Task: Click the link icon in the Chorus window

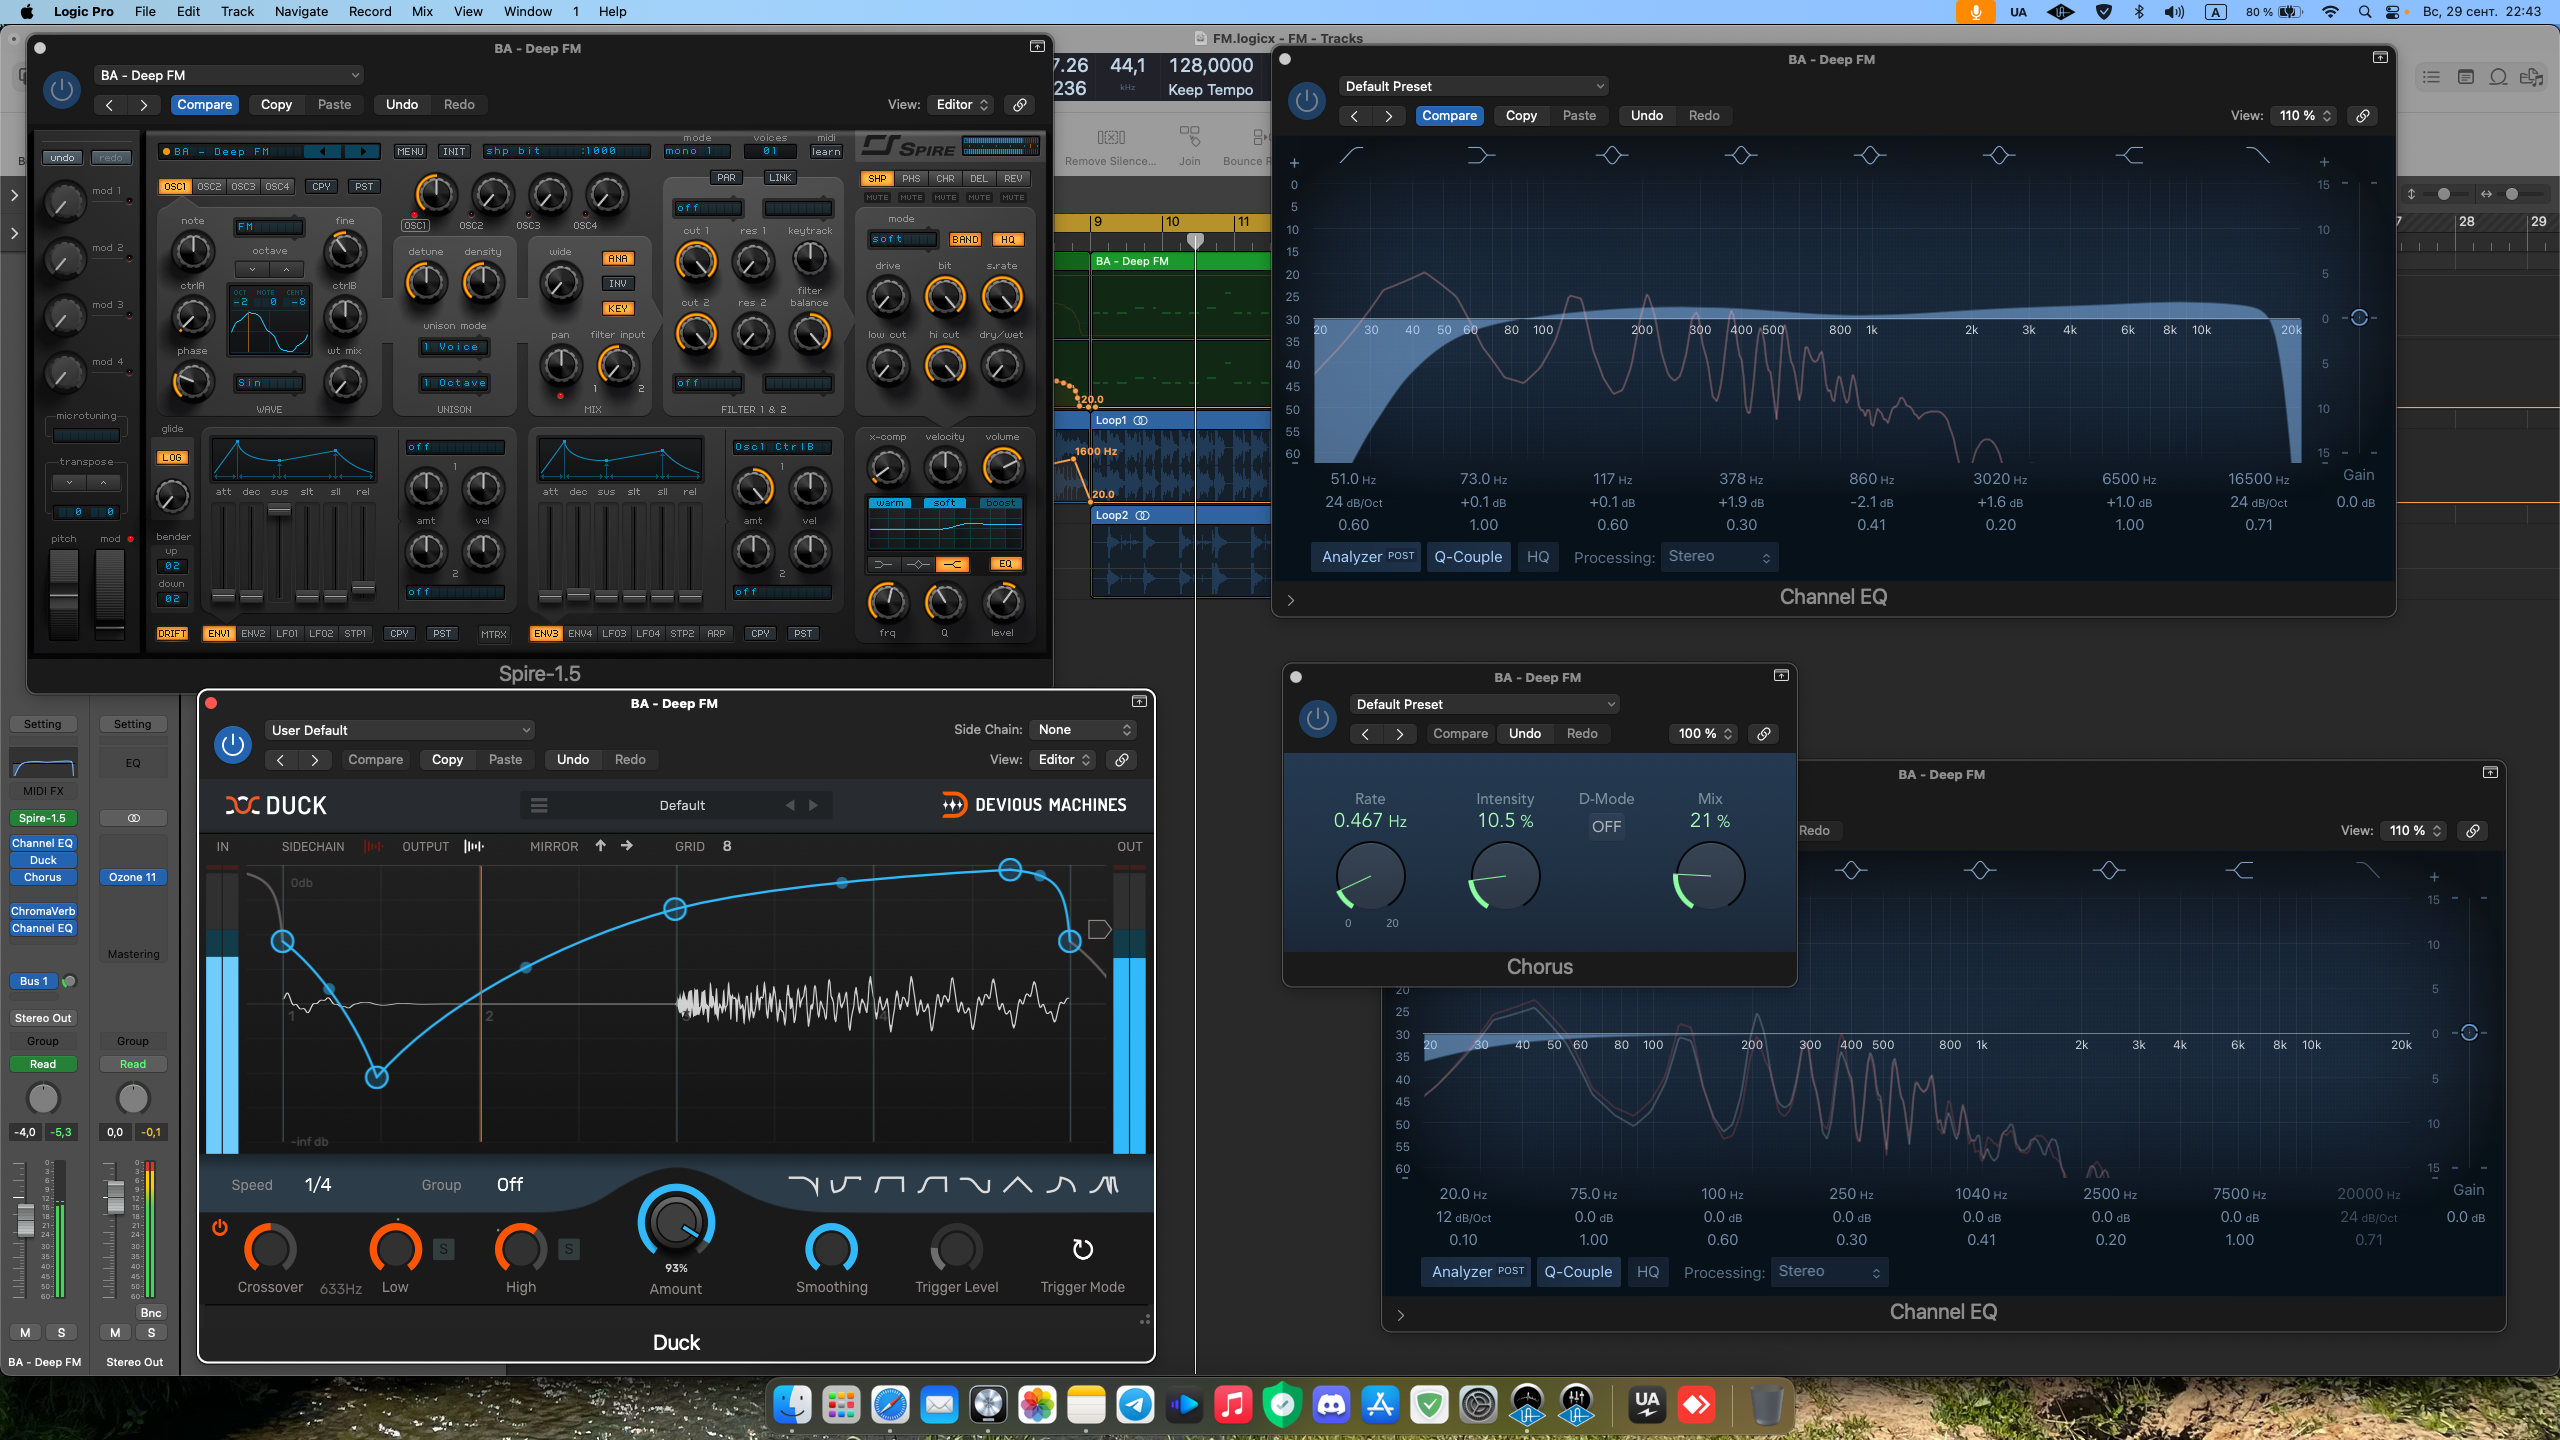Action: (1764, 734)
